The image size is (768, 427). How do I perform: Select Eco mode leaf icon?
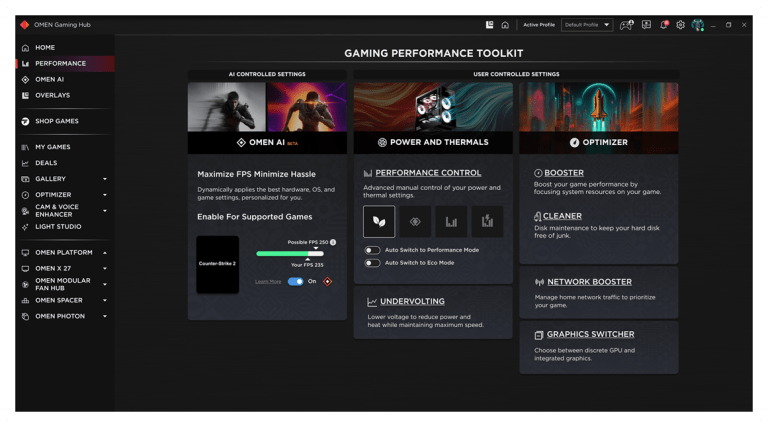click(379, 221)
